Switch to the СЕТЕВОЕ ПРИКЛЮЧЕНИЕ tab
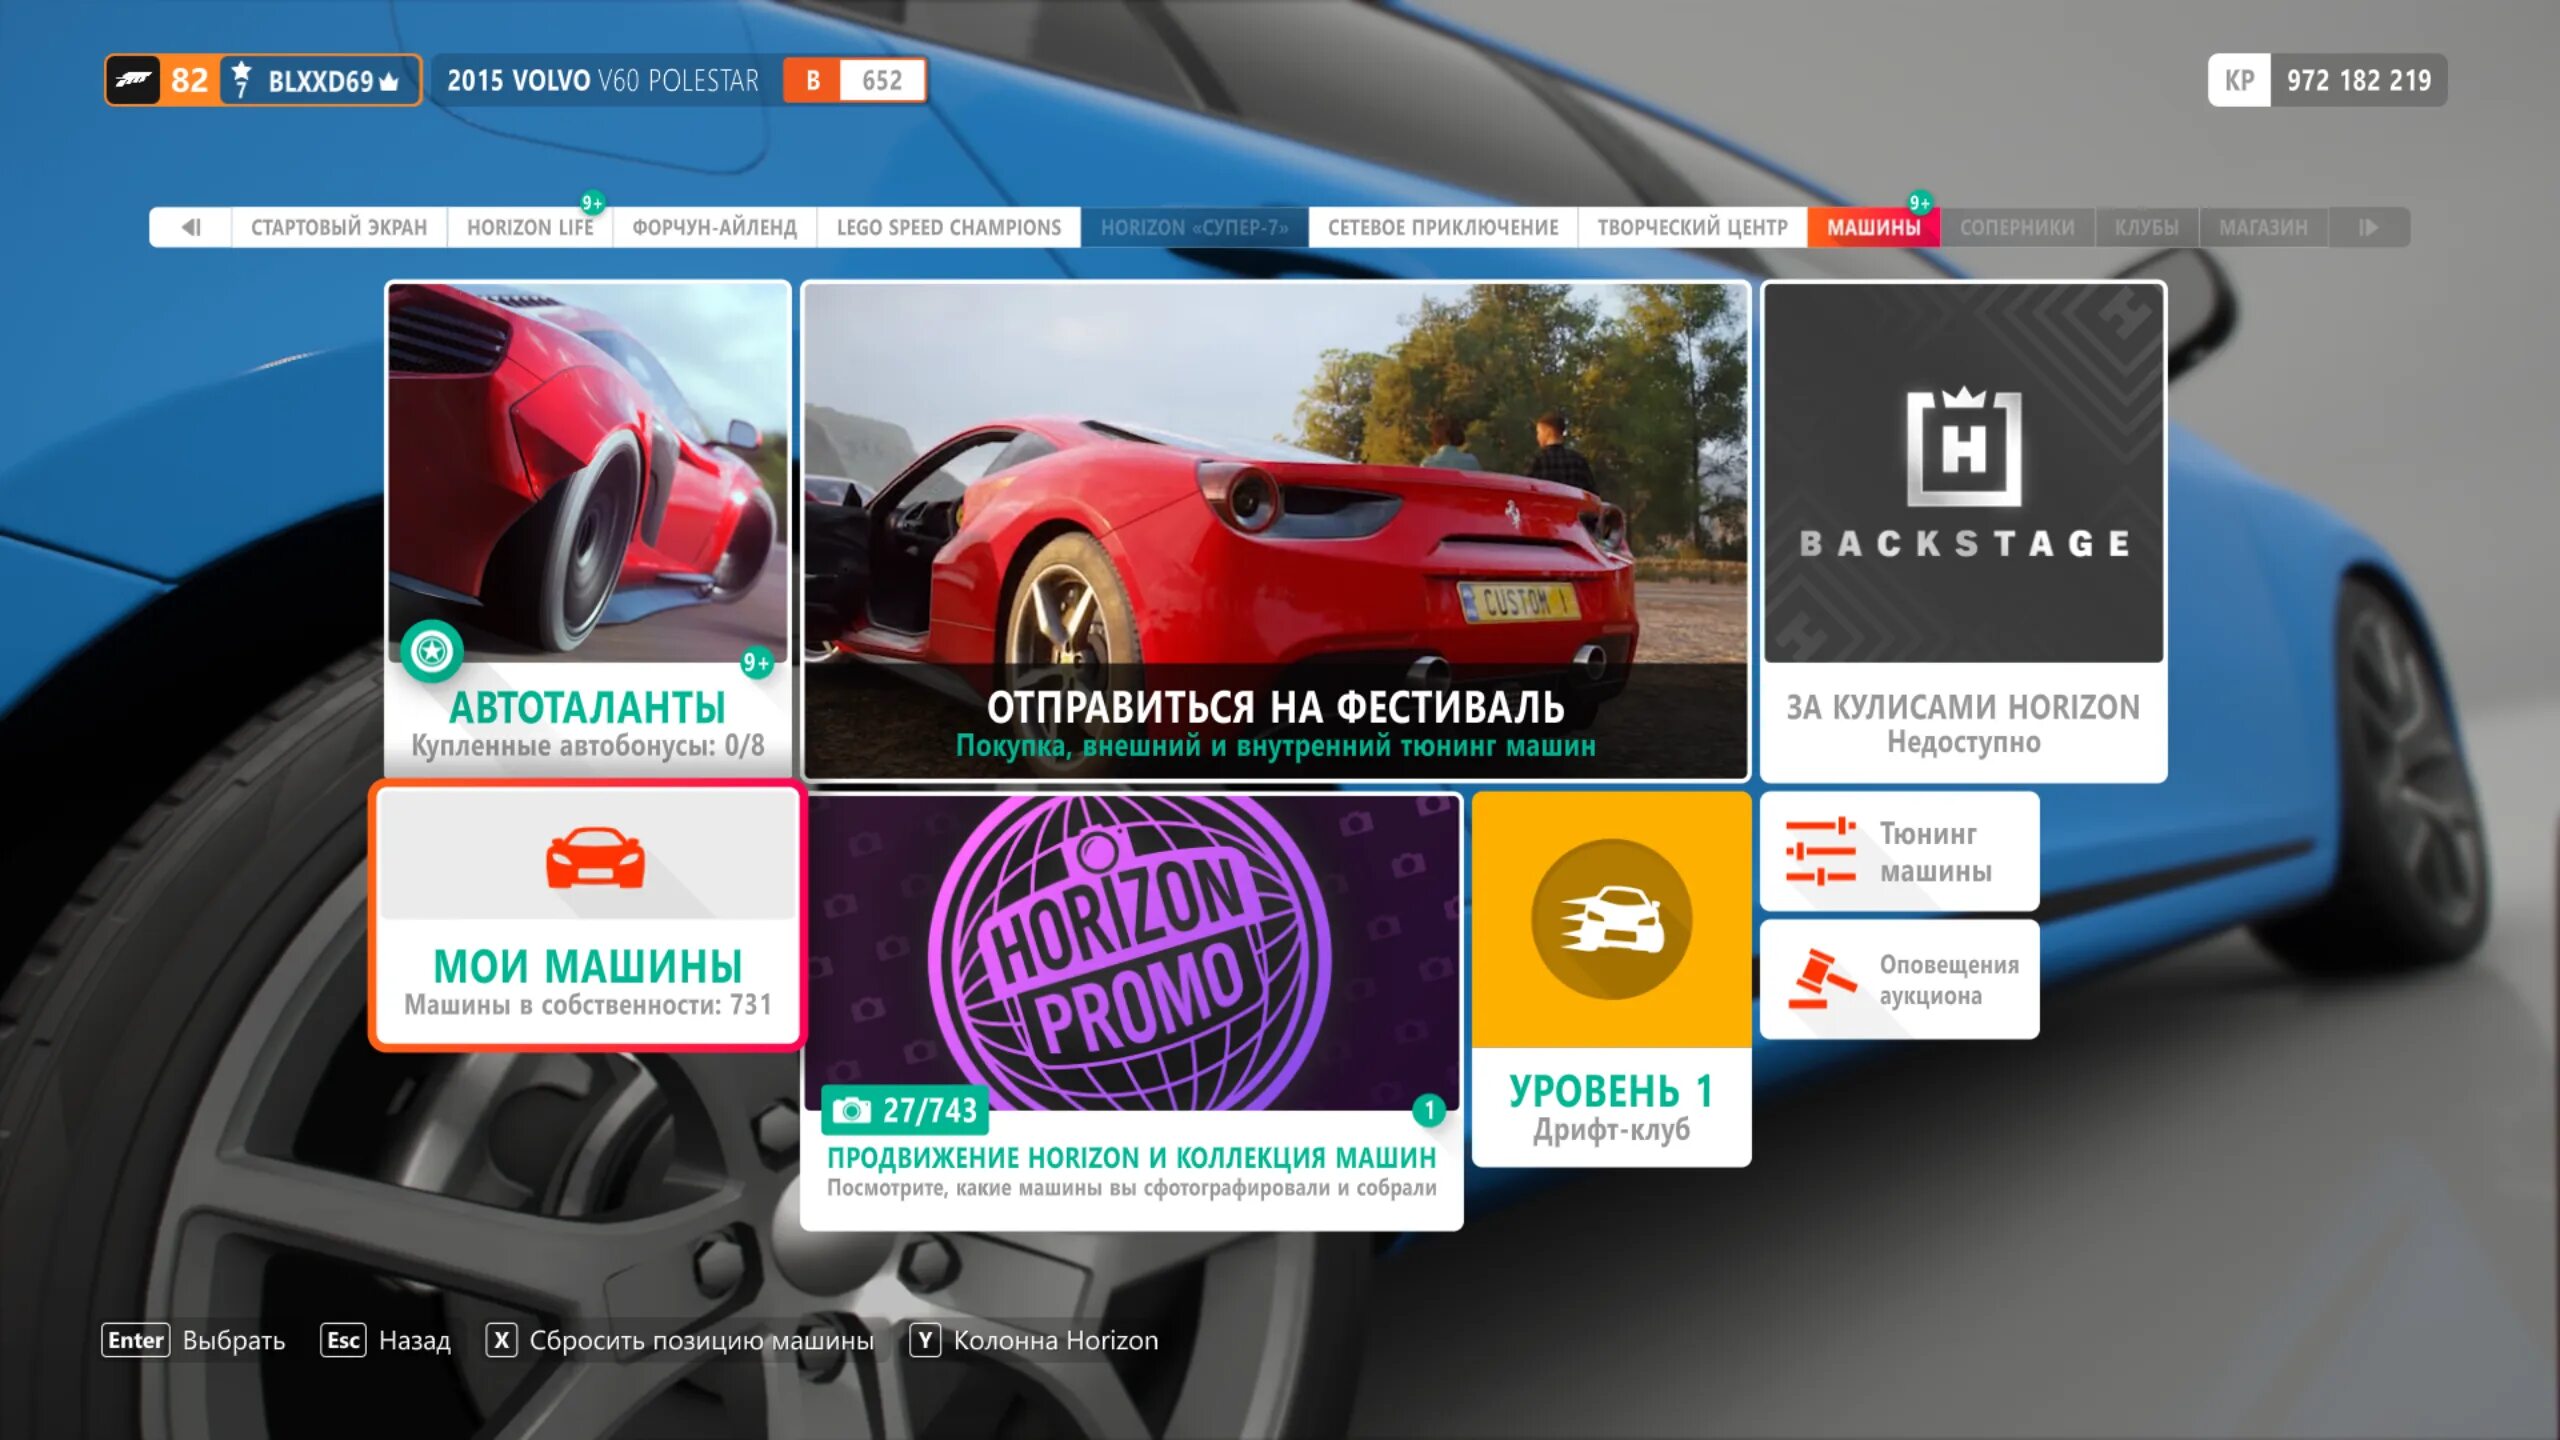The width and height of the screenshot is (2560, 1440). point(1443,227)
